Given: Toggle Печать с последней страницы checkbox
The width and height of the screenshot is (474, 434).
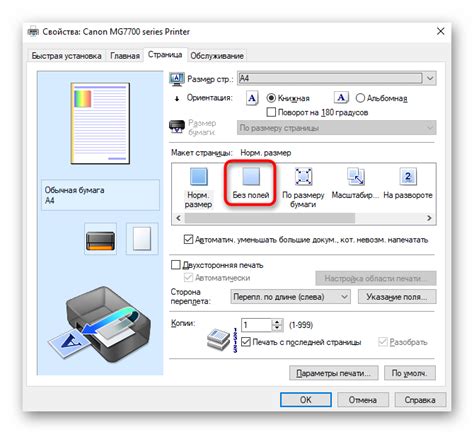Looking at the screenshot, I should (x=246, y=342).
